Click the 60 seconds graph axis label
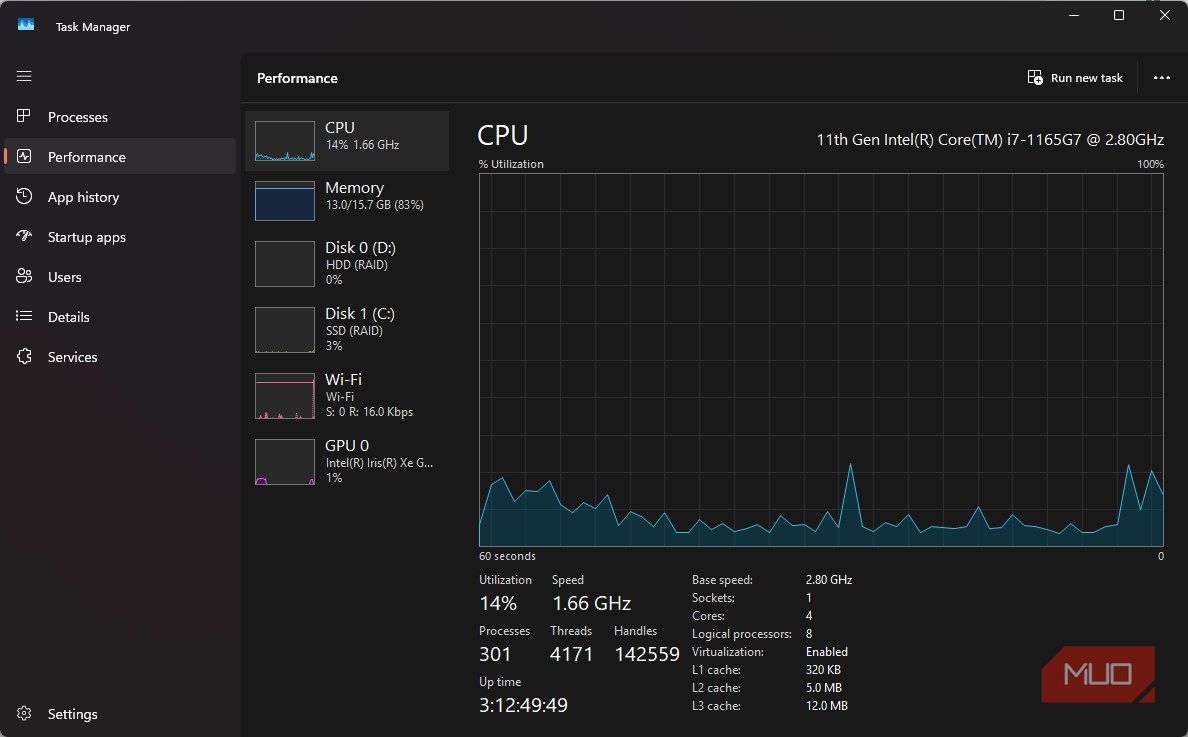Viewport: 1188px width, 737px height. tap(507, 556)
